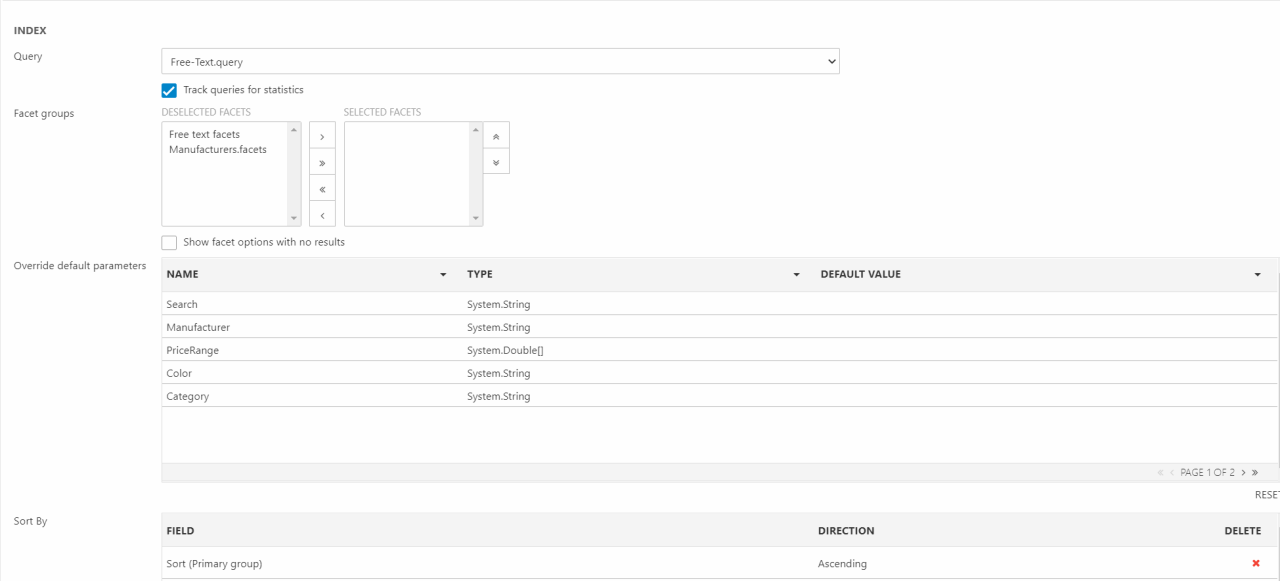Click Ascending direction in Sort By

pos(842,563)
